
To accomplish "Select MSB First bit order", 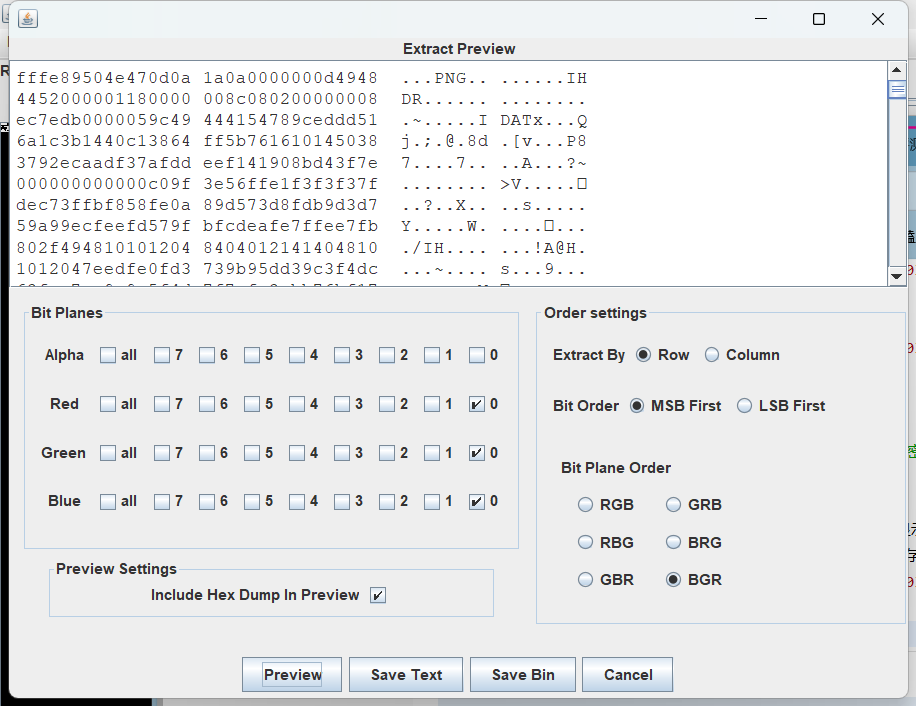I will 637,406.
